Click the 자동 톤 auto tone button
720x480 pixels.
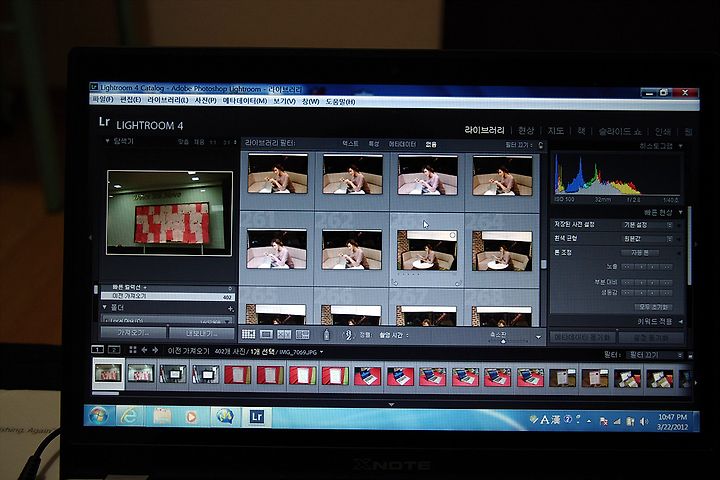click(x=640, y=253)
